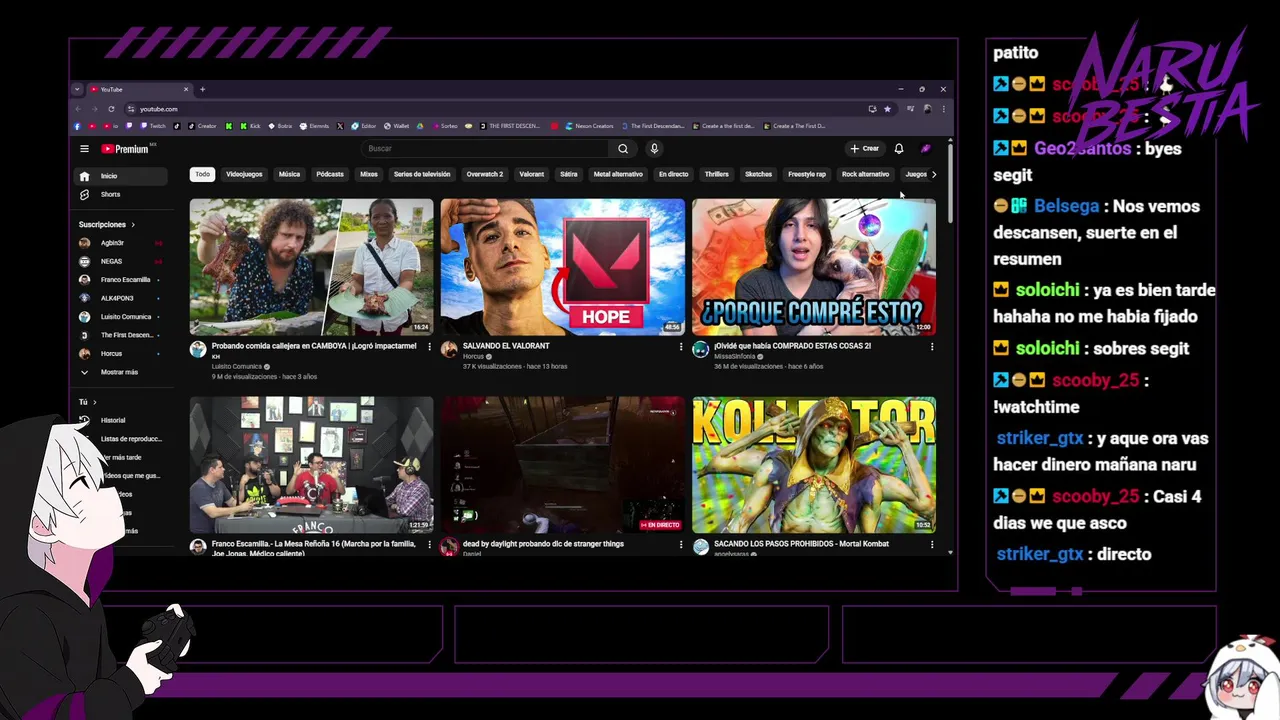
Task: Go back with the browser back arrow
Action: click(x=78, y=109)
